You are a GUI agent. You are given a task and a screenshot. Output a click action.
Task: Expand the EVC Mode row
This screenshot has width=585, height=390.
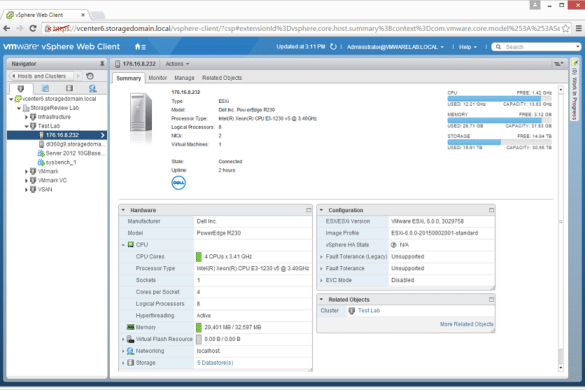tap(321, 280)
